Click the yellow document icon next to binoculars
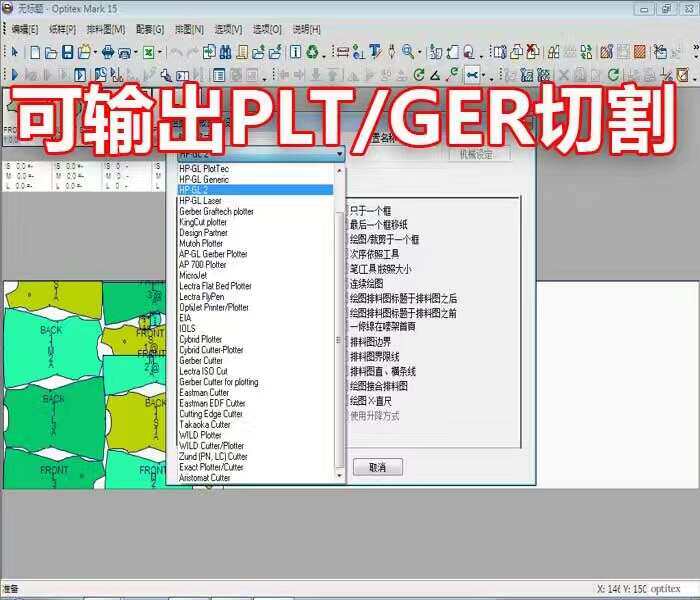This screenshot has height=600, width=700. [x=242, y=52]
